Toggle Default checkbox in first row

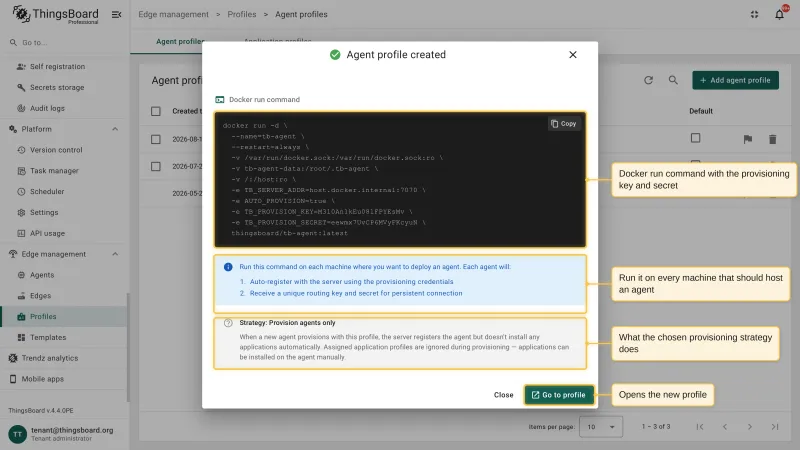coord(695,138)
